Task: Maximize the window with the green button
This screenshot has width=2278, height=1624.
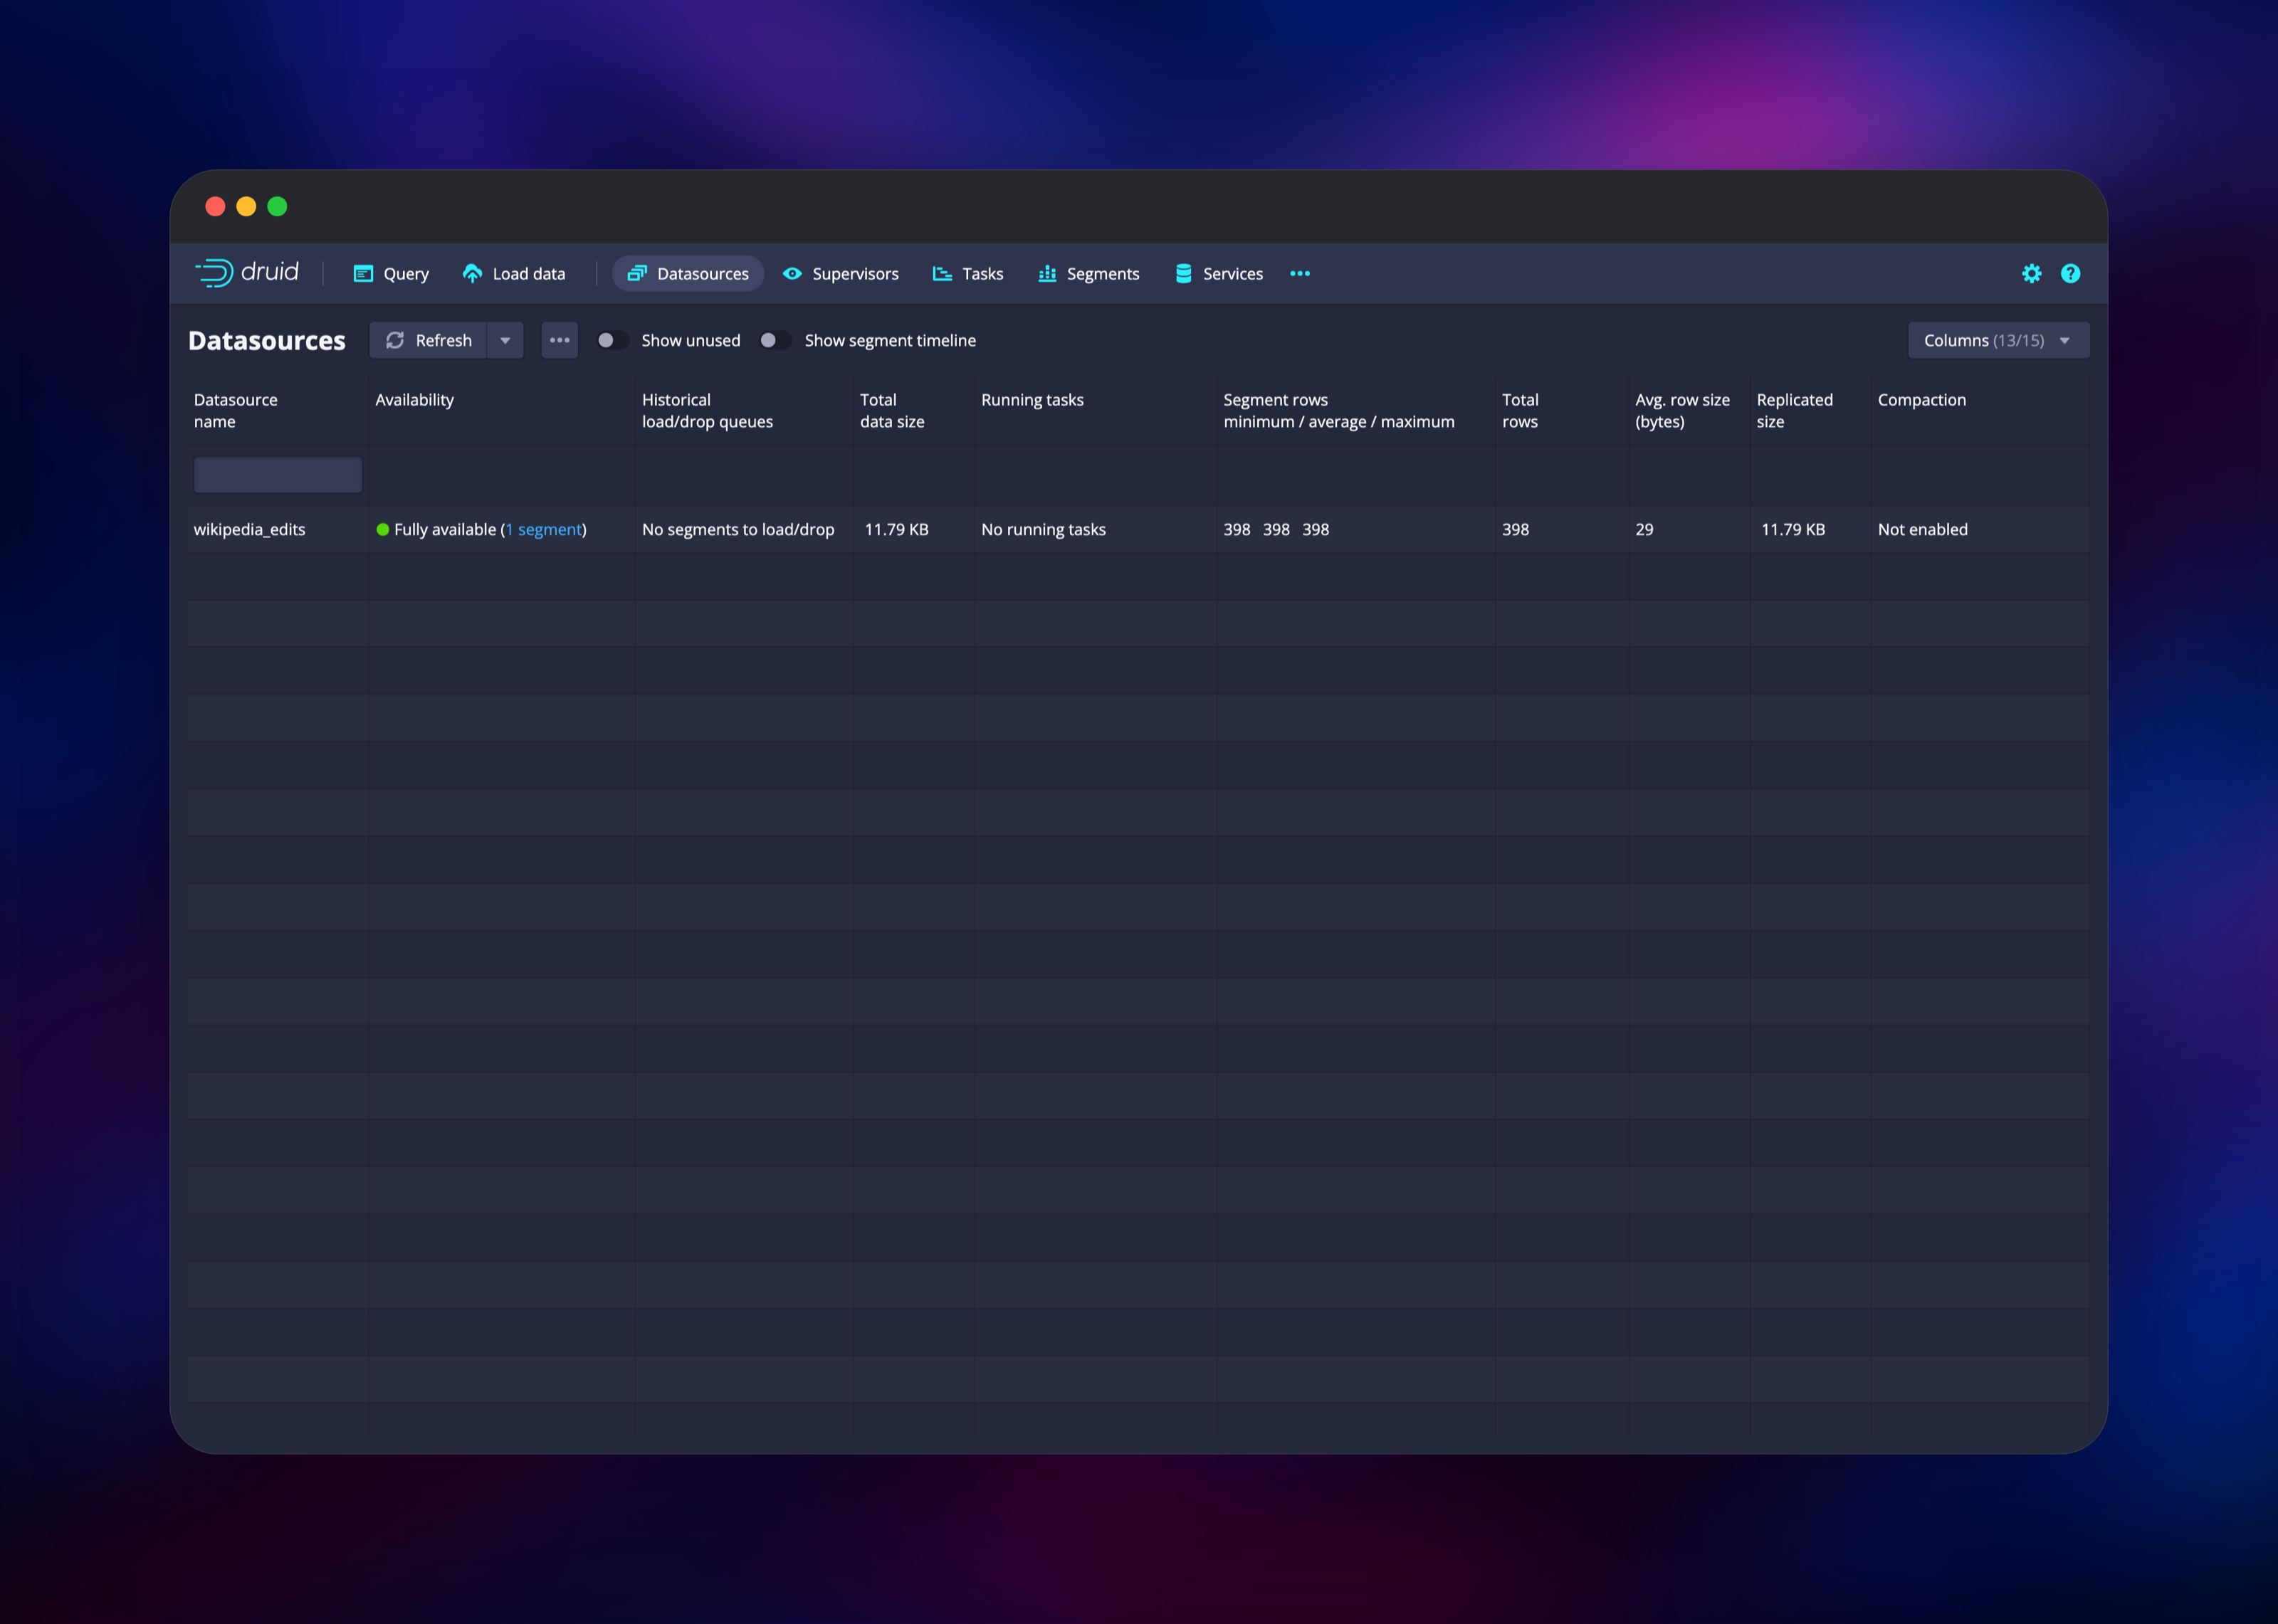Action: tap(277, 207)
